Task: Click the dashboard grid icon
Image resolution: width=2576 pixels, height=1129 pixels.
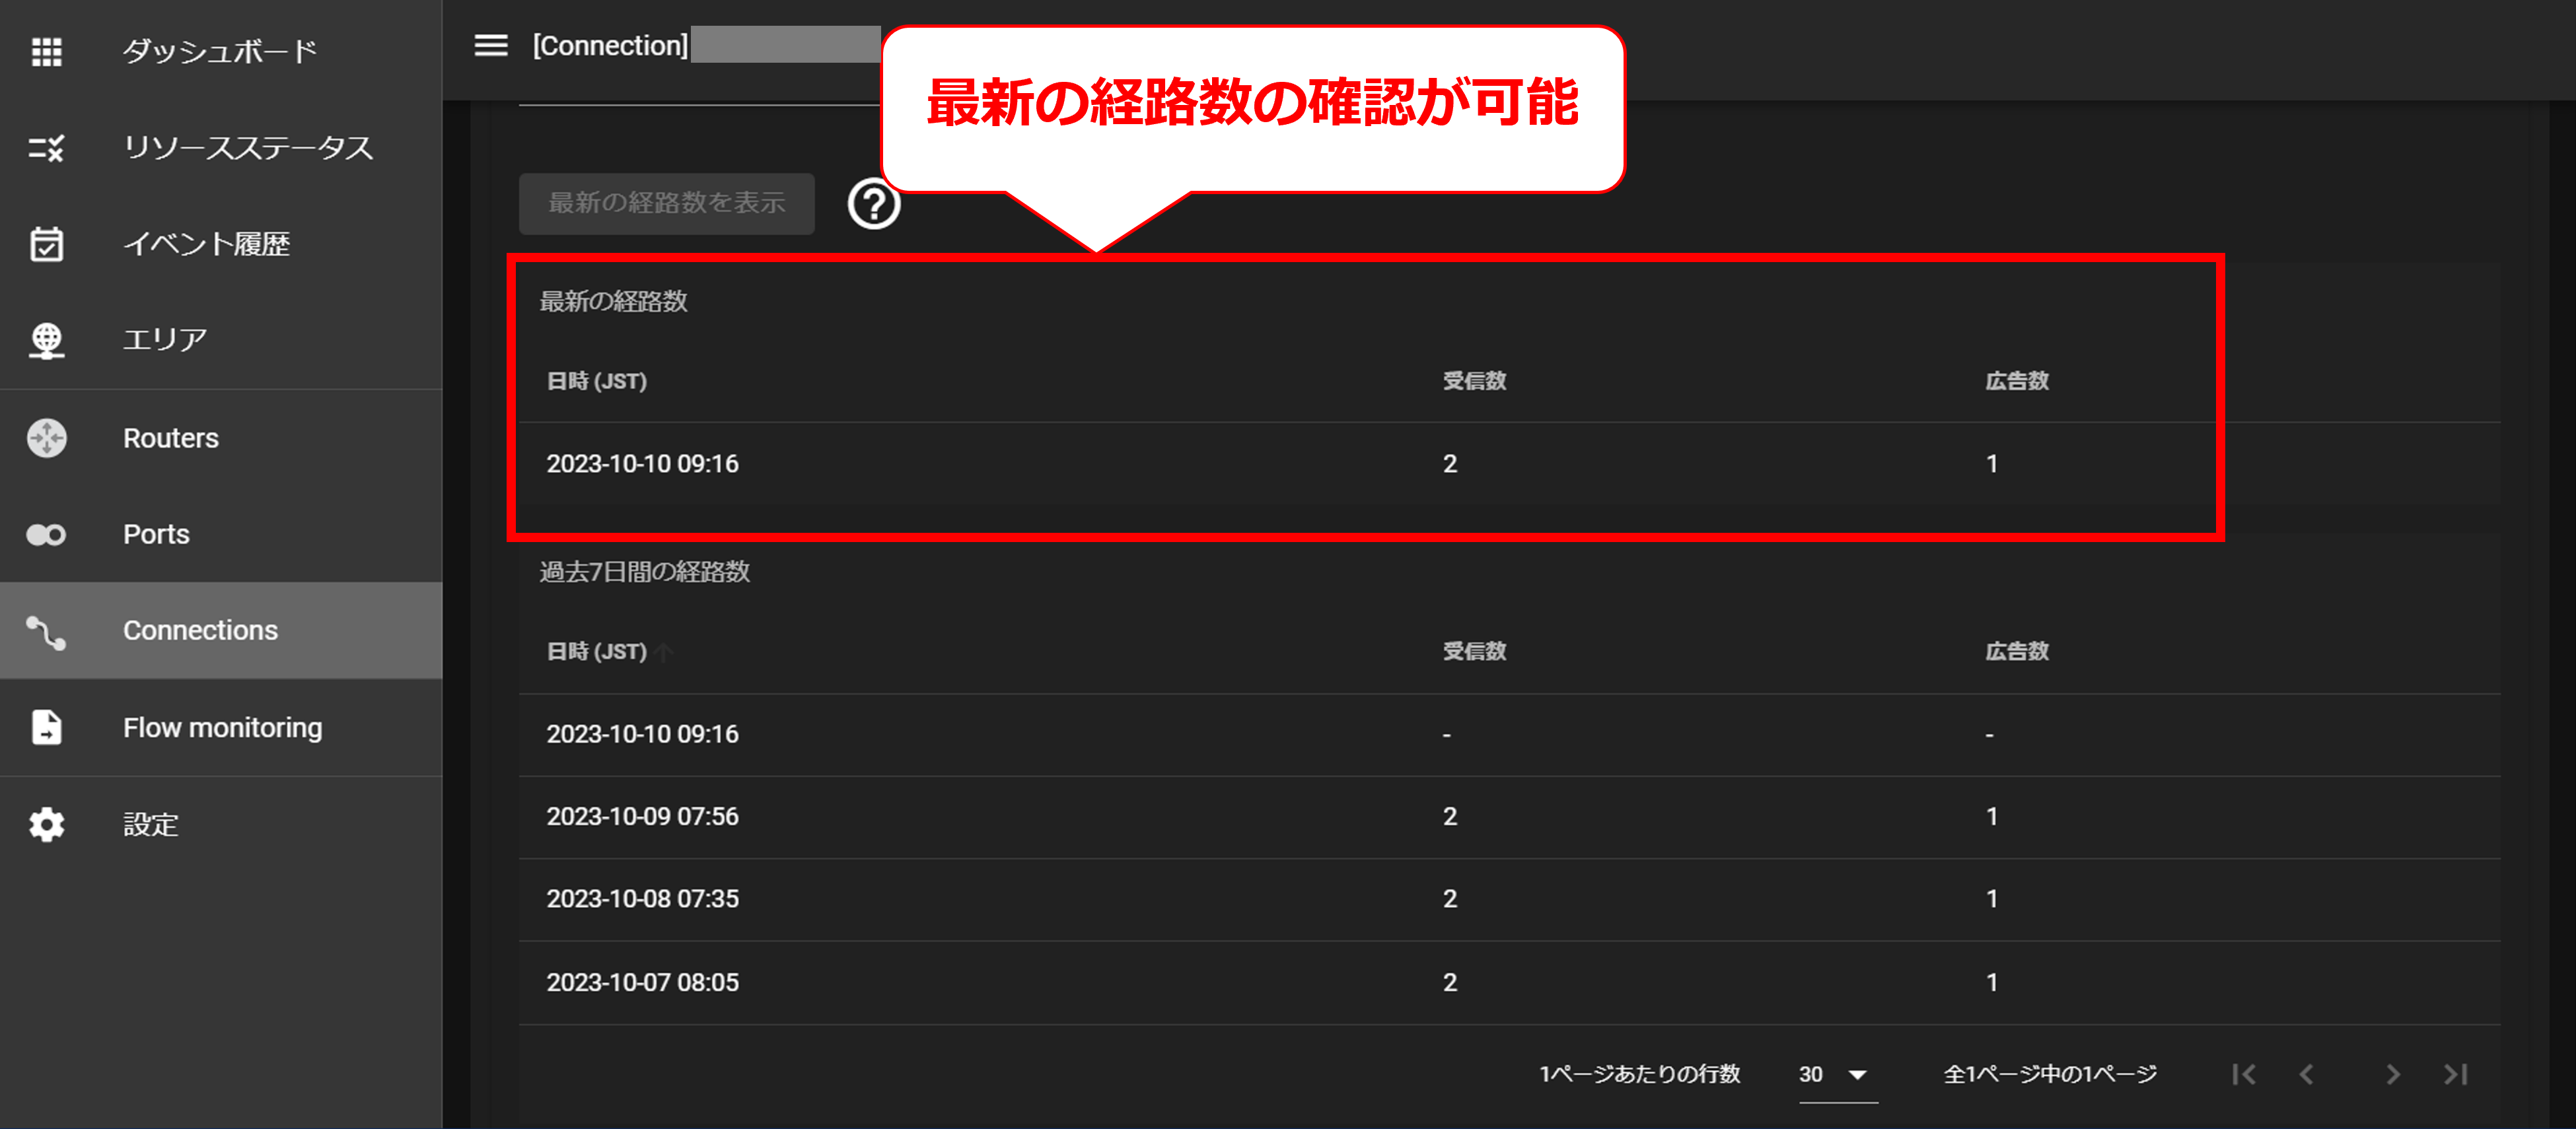Action: (47, 51)
